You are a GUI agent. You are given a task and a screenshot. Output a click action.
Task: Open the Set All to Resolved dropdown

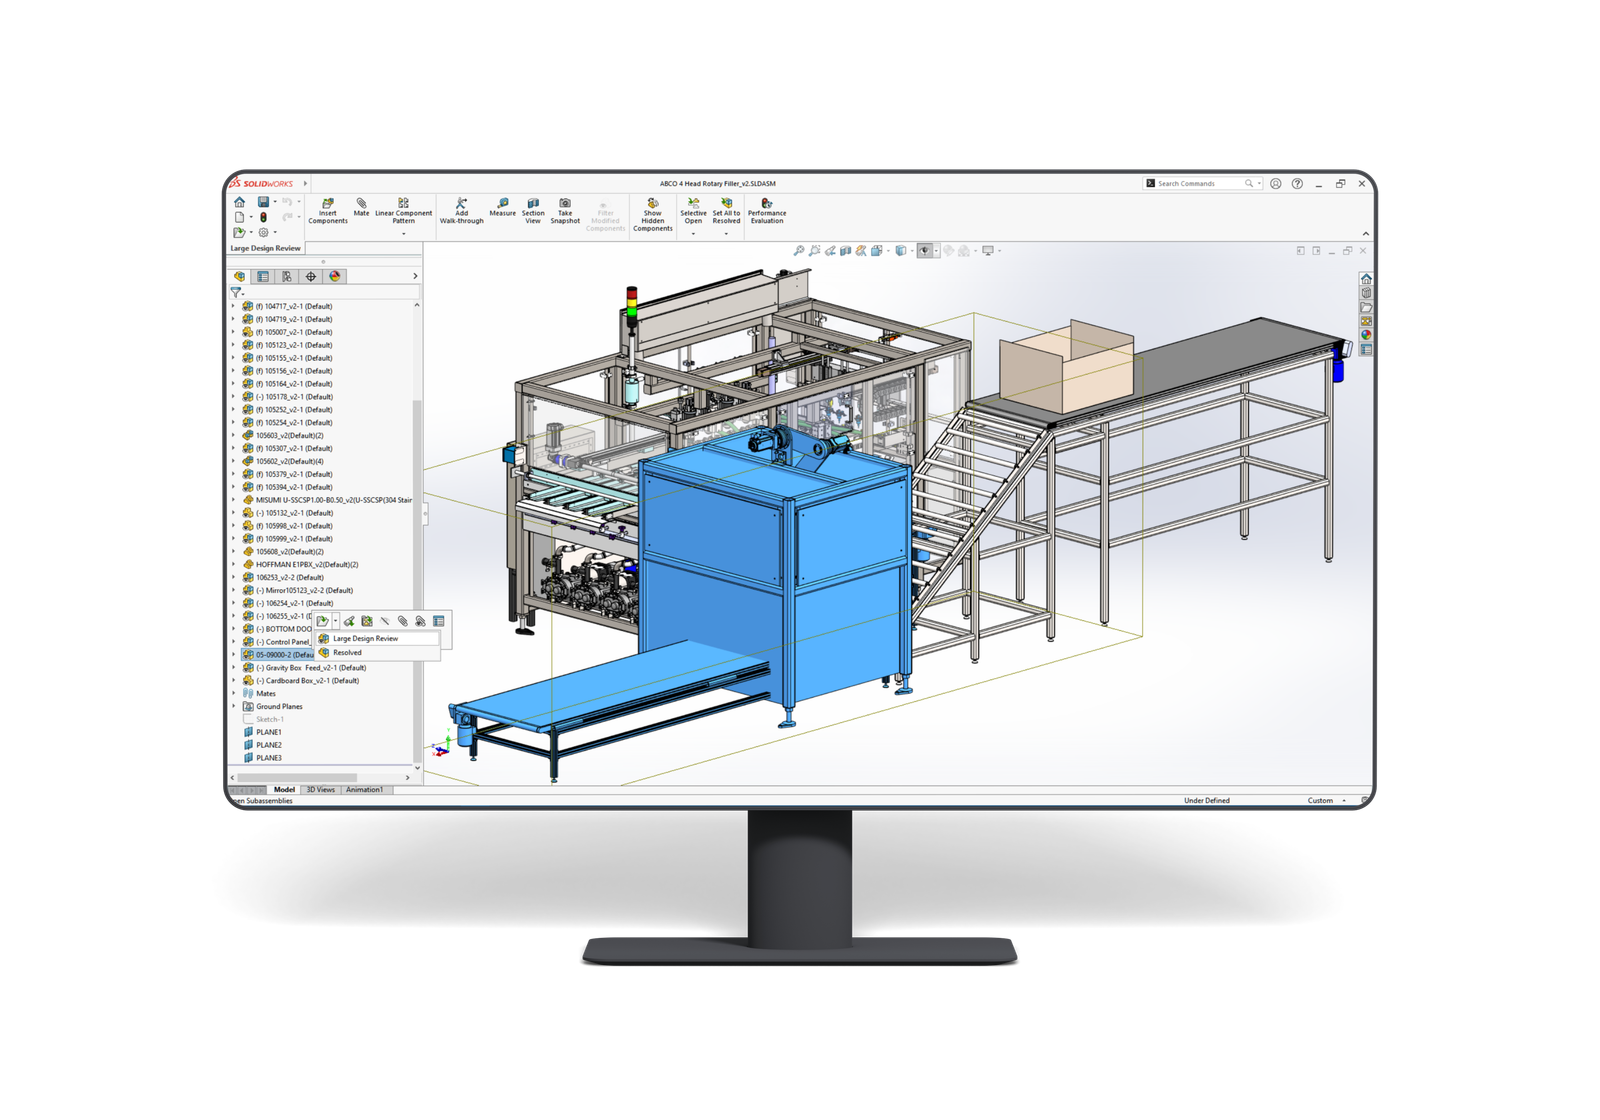(x=725, y=233)
